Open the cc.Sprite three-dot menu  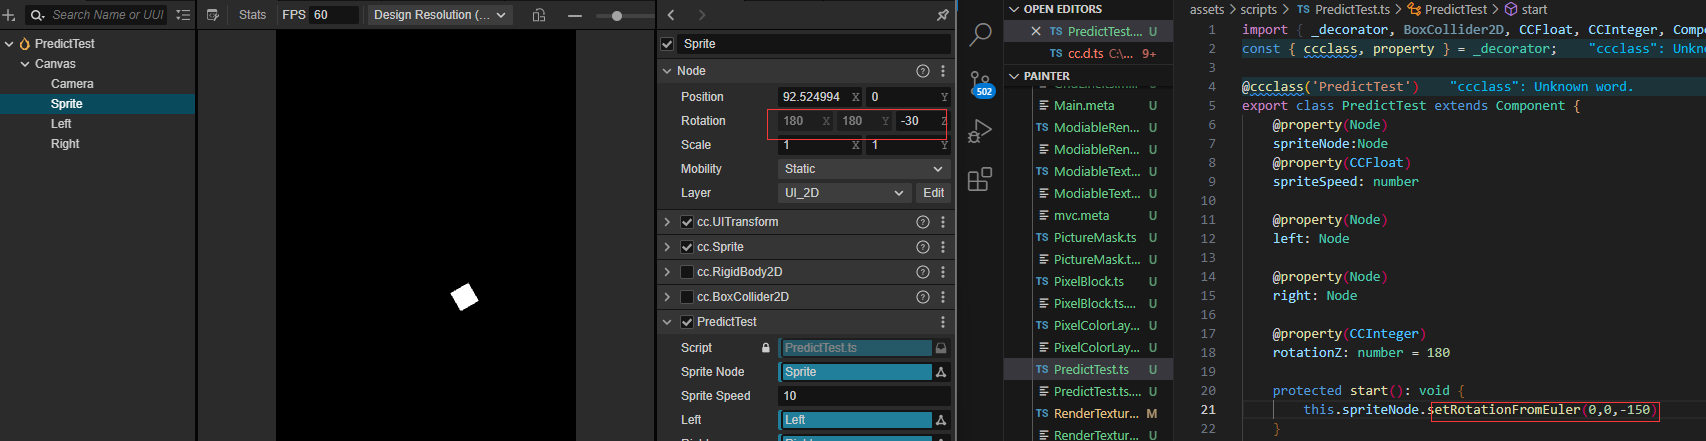pos(943,247)
